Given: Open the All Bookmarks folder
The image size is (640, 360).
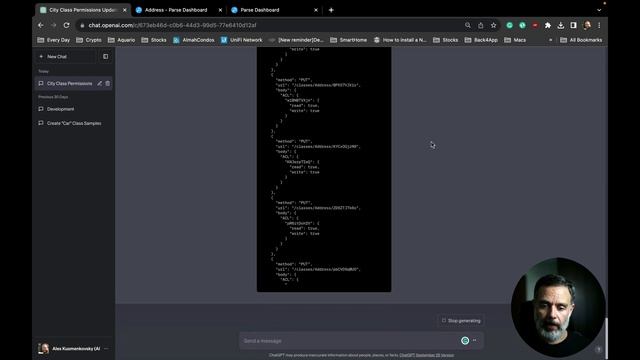Looking at the screenshot, I should 581,40.
